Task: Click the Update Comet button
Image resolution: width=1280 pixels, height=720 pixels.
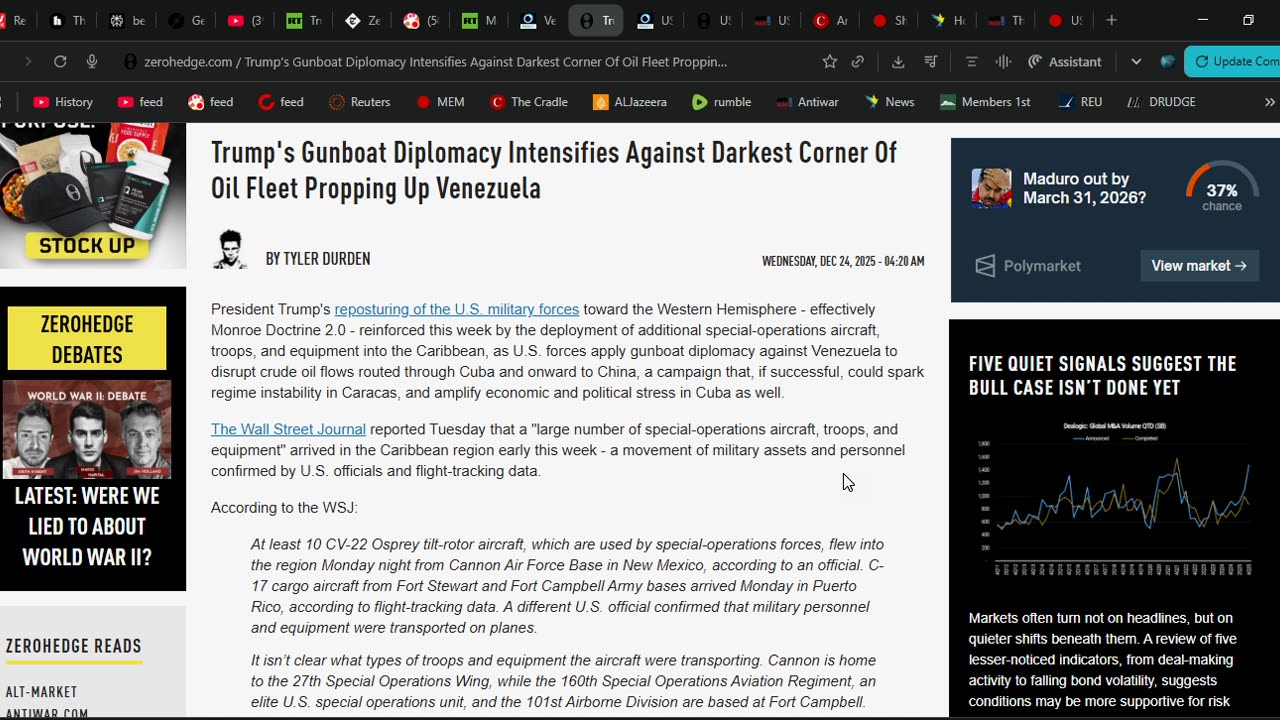Action: pos(1233,62)
